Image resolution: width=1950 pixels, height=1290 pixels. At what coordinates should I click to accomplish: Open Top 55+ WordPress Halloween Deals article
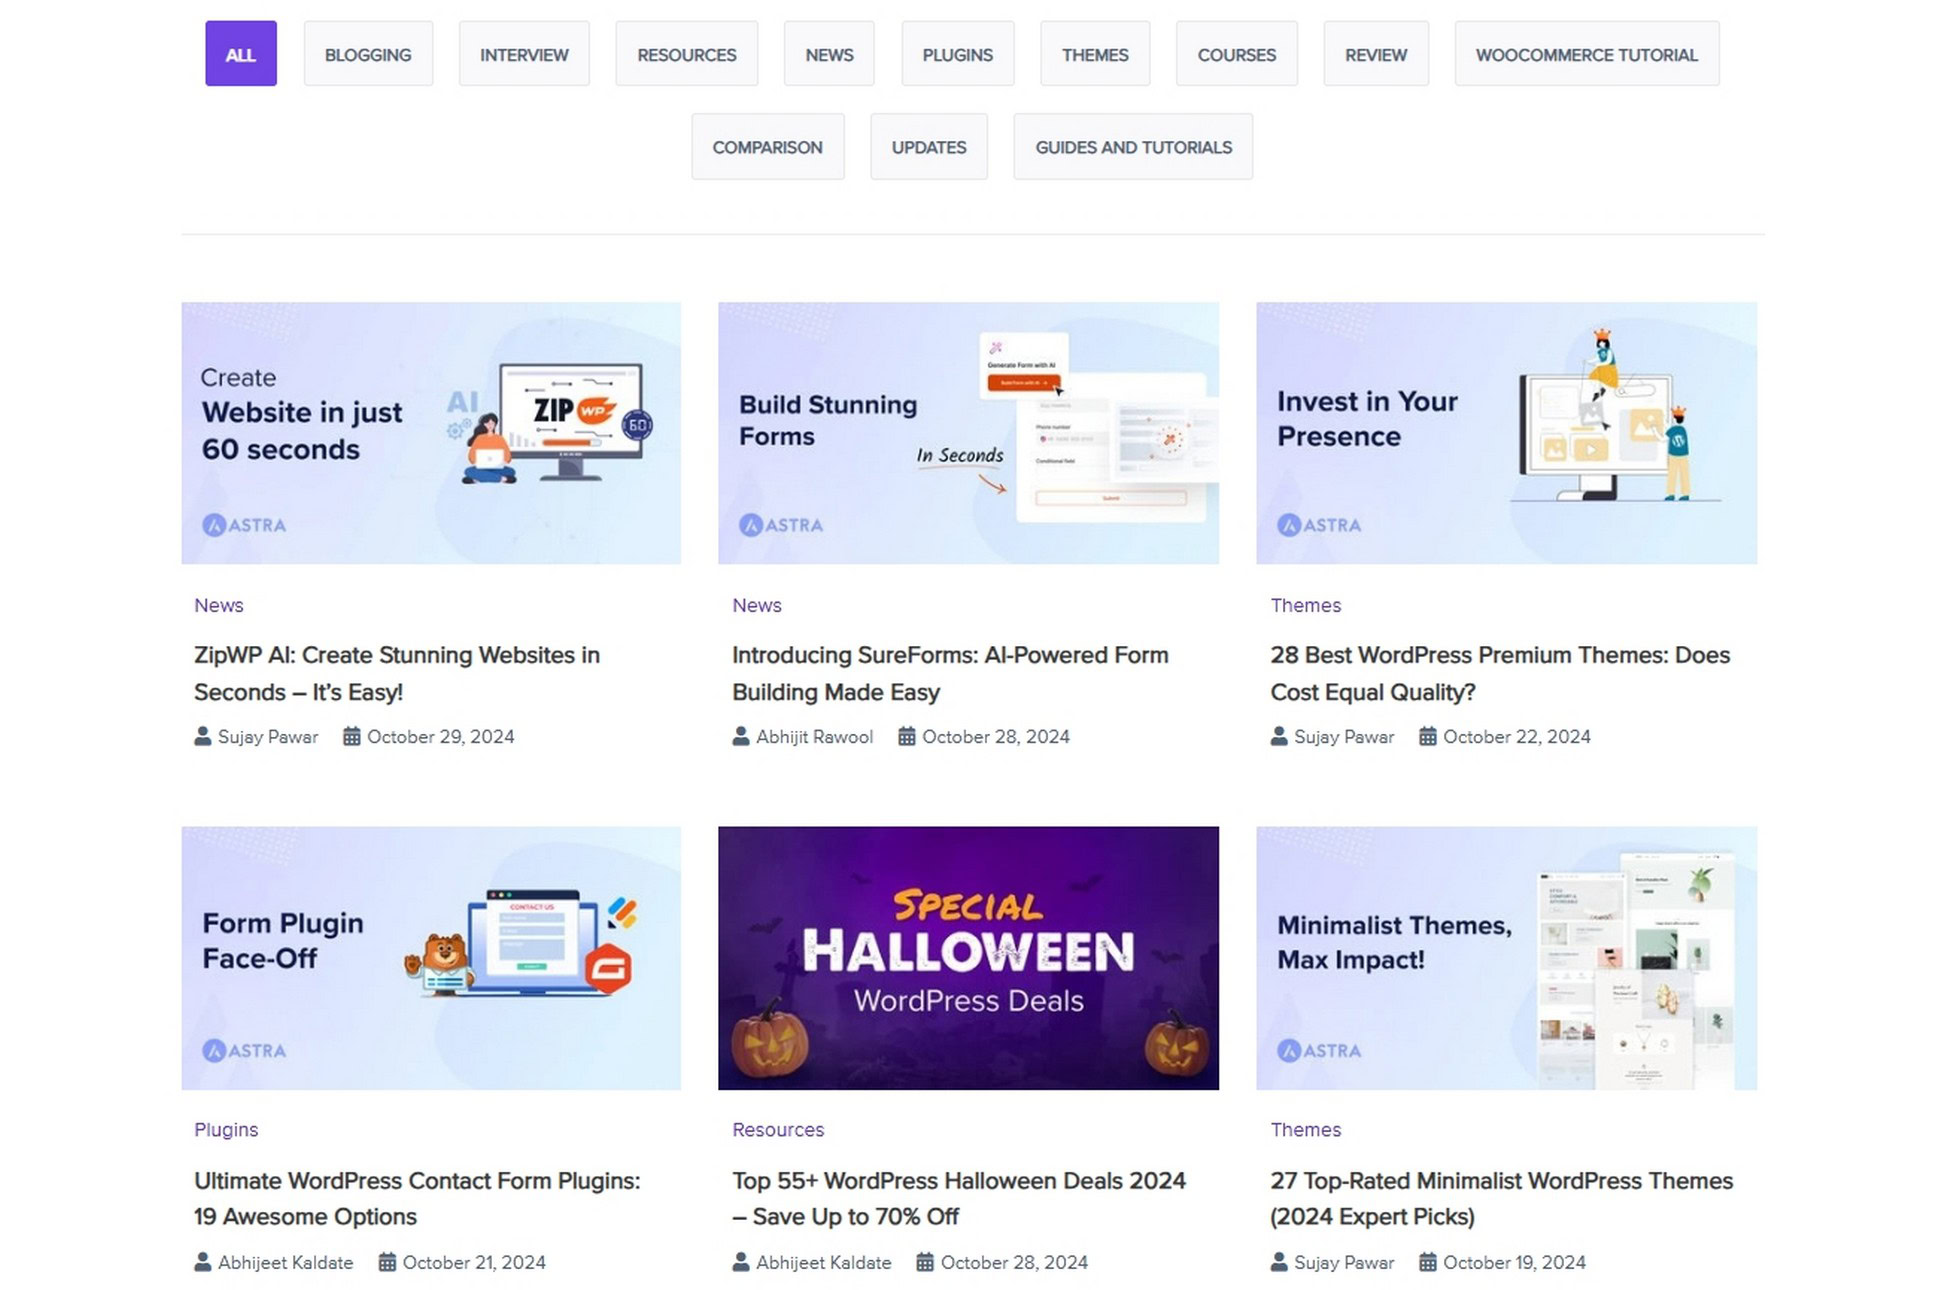(959, 1198)
